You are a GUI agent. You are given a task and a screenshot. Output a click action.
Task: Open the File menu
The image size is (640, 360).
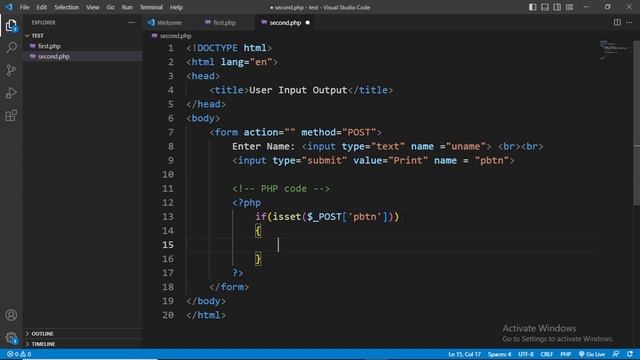pos(24,7)
